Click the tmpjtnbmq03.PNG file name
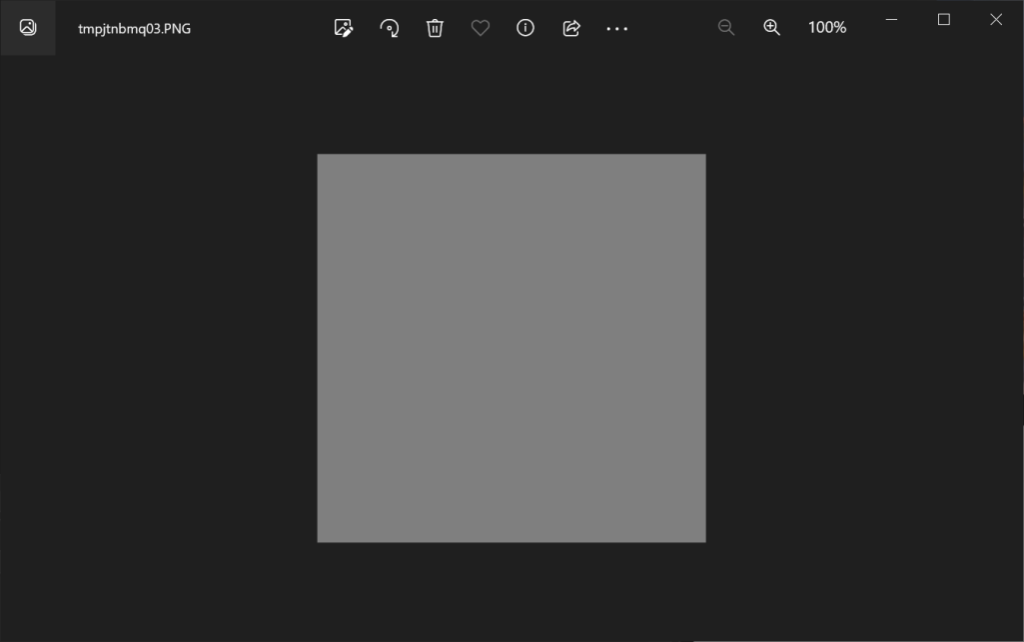 coord(134,28)
